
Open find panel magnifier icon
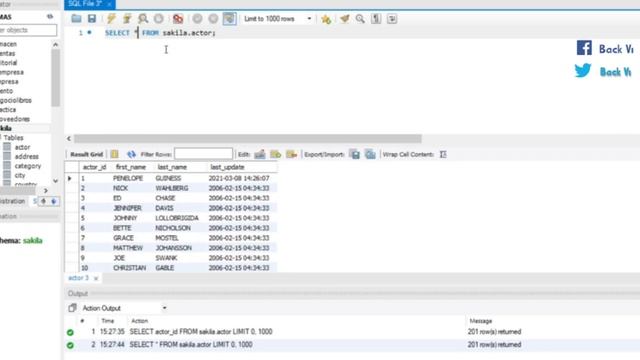(x=360, y=18)
